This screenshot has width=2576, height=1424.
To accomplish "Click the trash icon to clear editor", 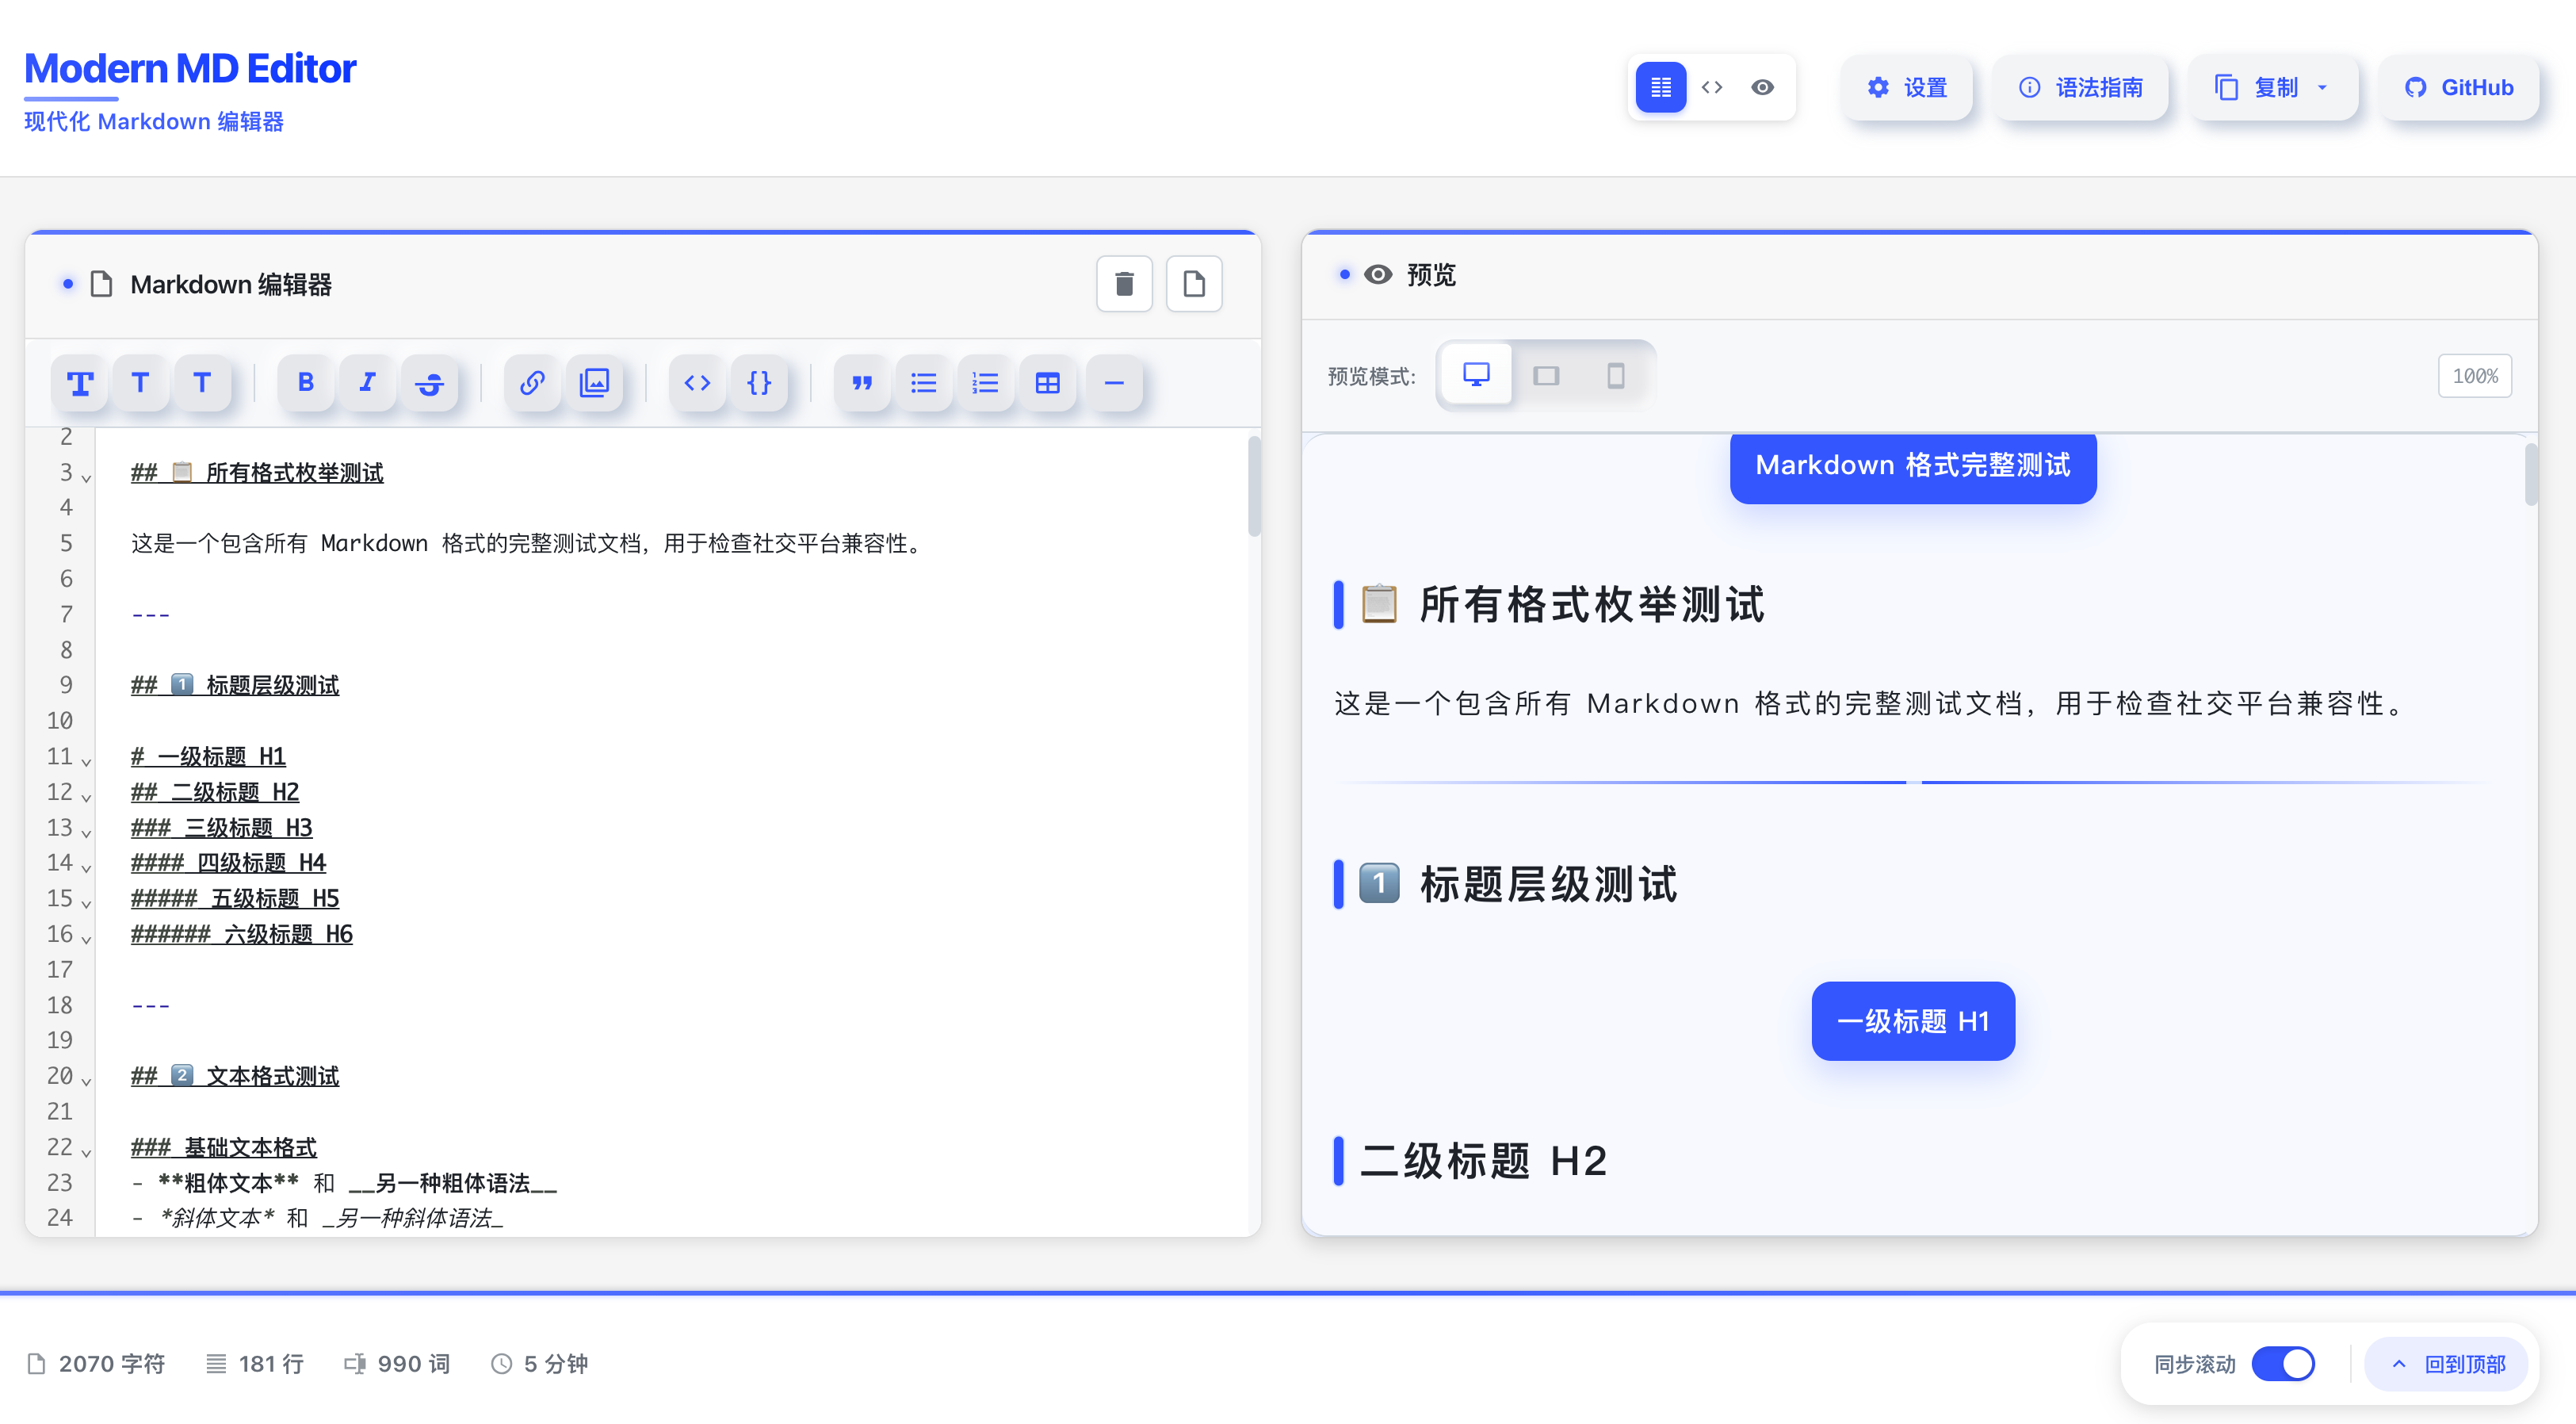I will click(x=1124, y=284).
